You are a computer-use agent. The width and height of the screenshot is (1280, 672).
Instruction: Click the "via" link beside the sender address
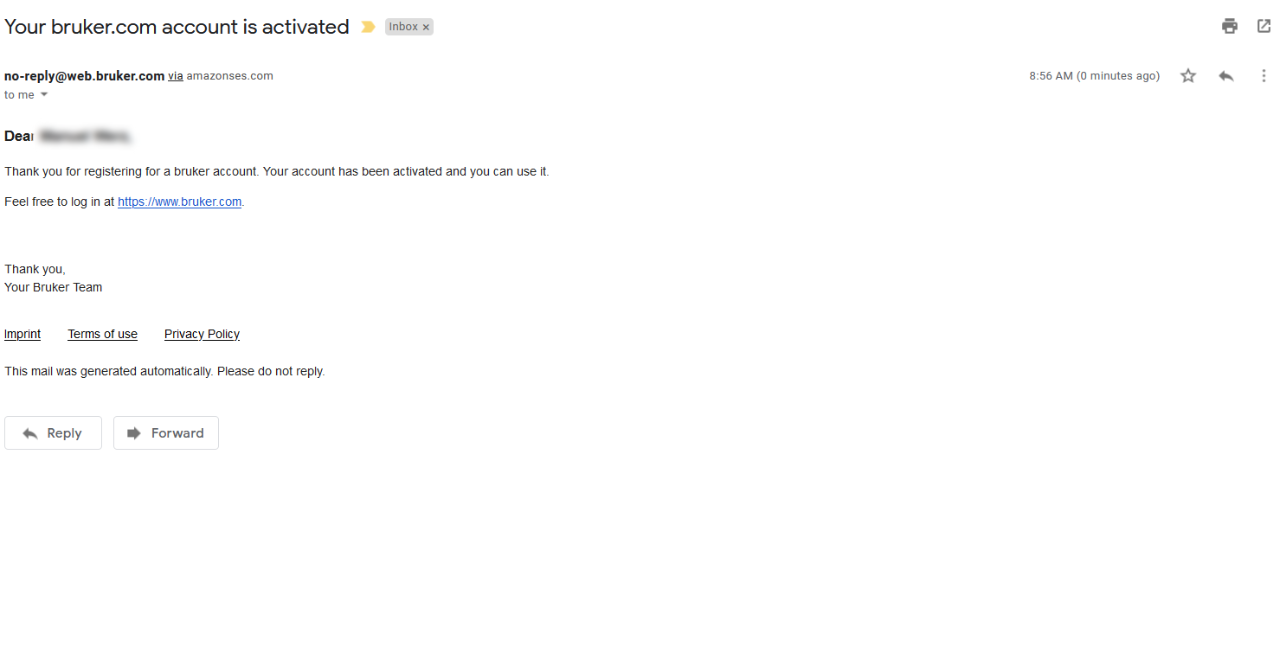(x=175, y=76)
